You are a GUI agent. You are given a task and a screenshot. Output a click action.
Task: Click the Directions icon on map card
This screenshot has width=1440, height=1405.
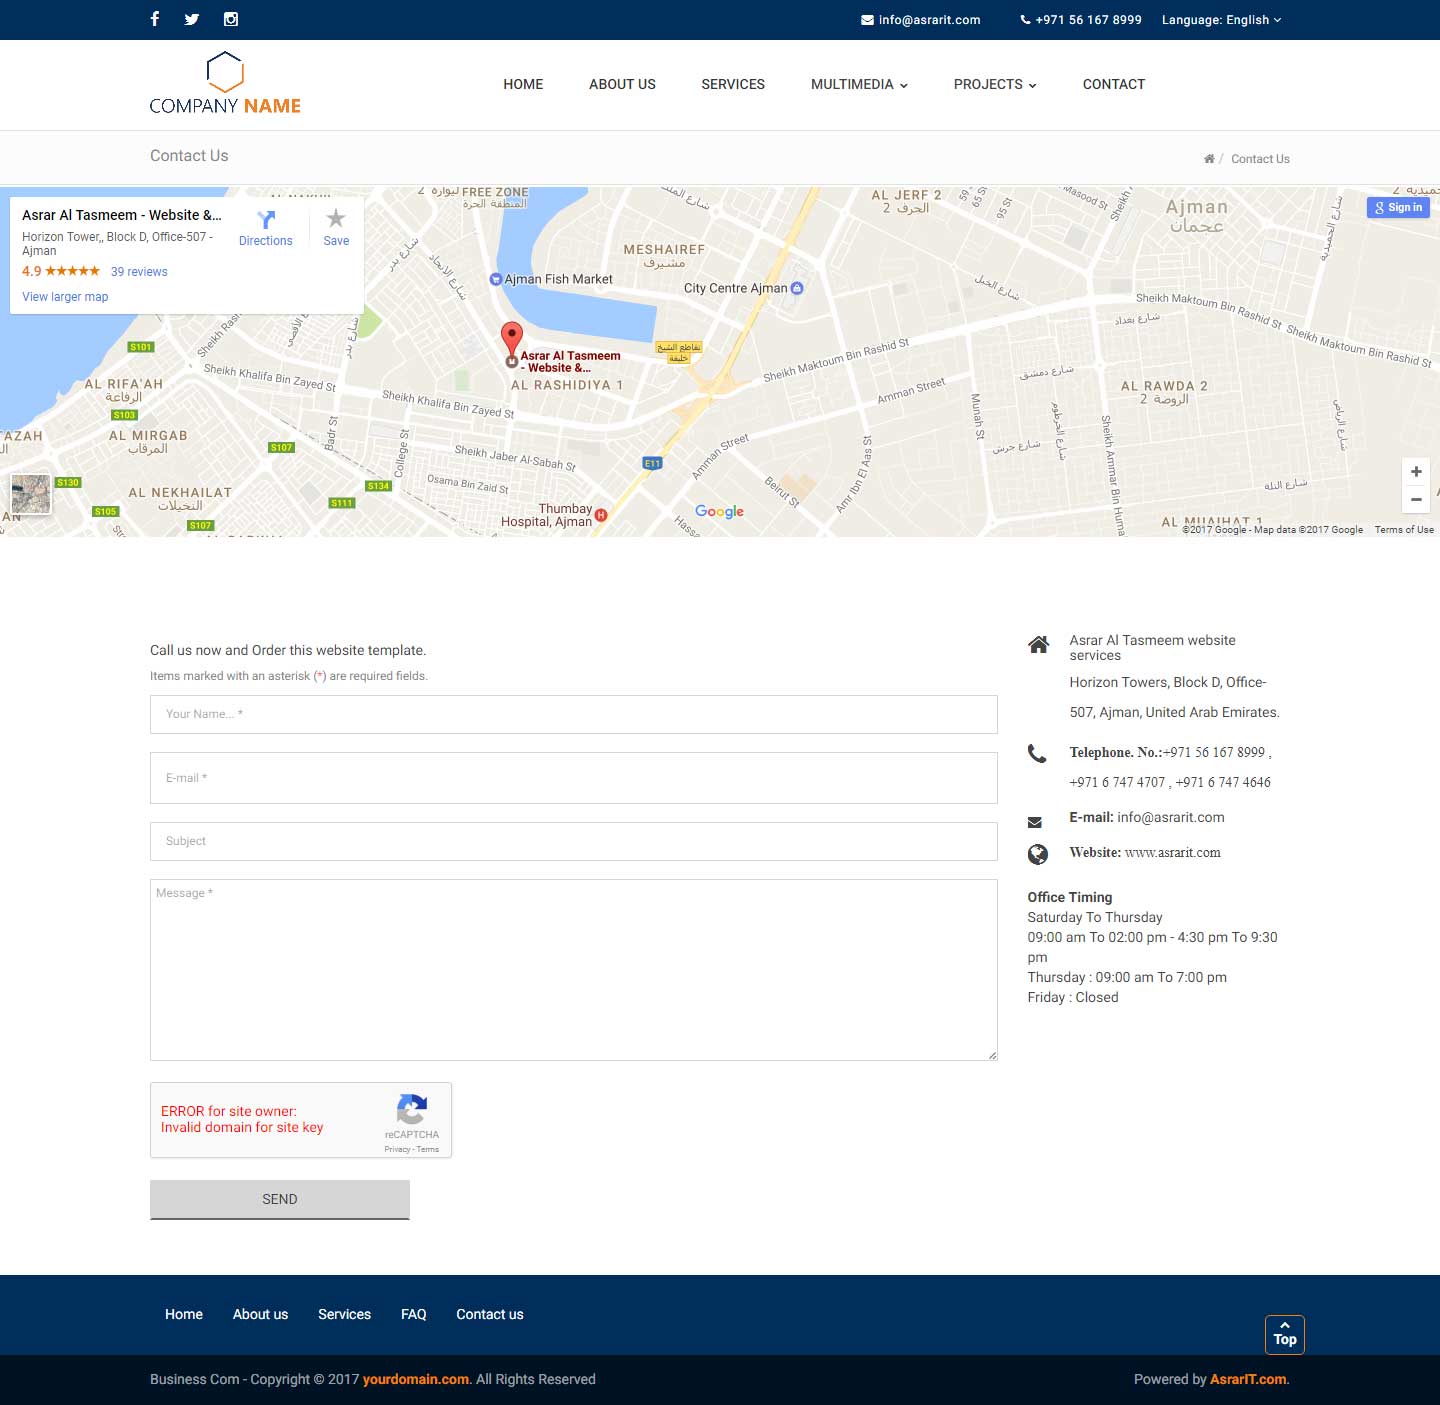pos(266,220)
